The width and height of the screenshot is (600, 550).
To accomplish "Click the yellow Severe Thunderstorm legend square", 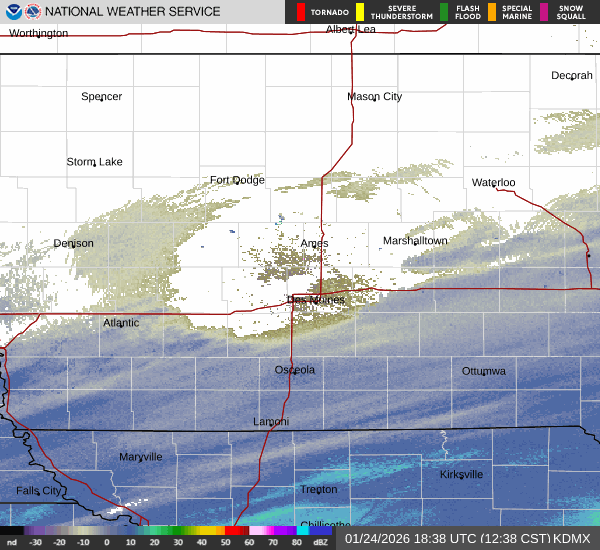I will pyautogui.click(x=359, y=12).
